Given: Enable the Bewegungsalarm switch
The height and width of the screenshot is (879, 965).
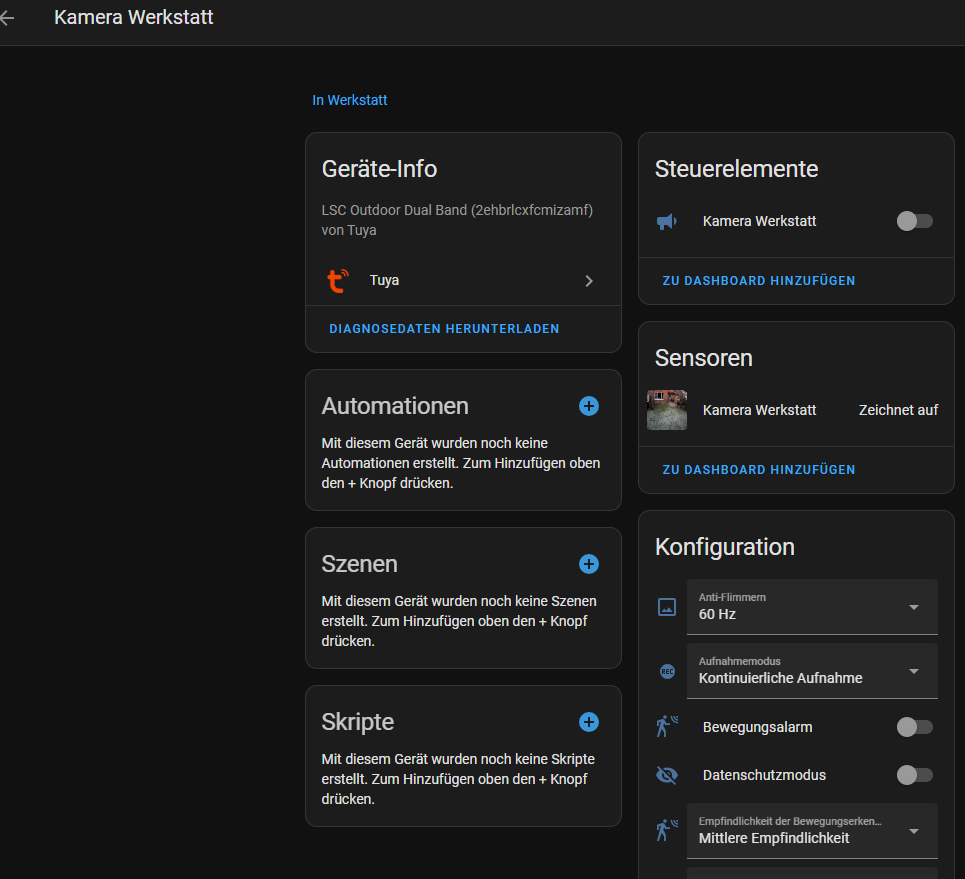Looking at the screenshot, I should pyautogui.click(x=914, y=727).
